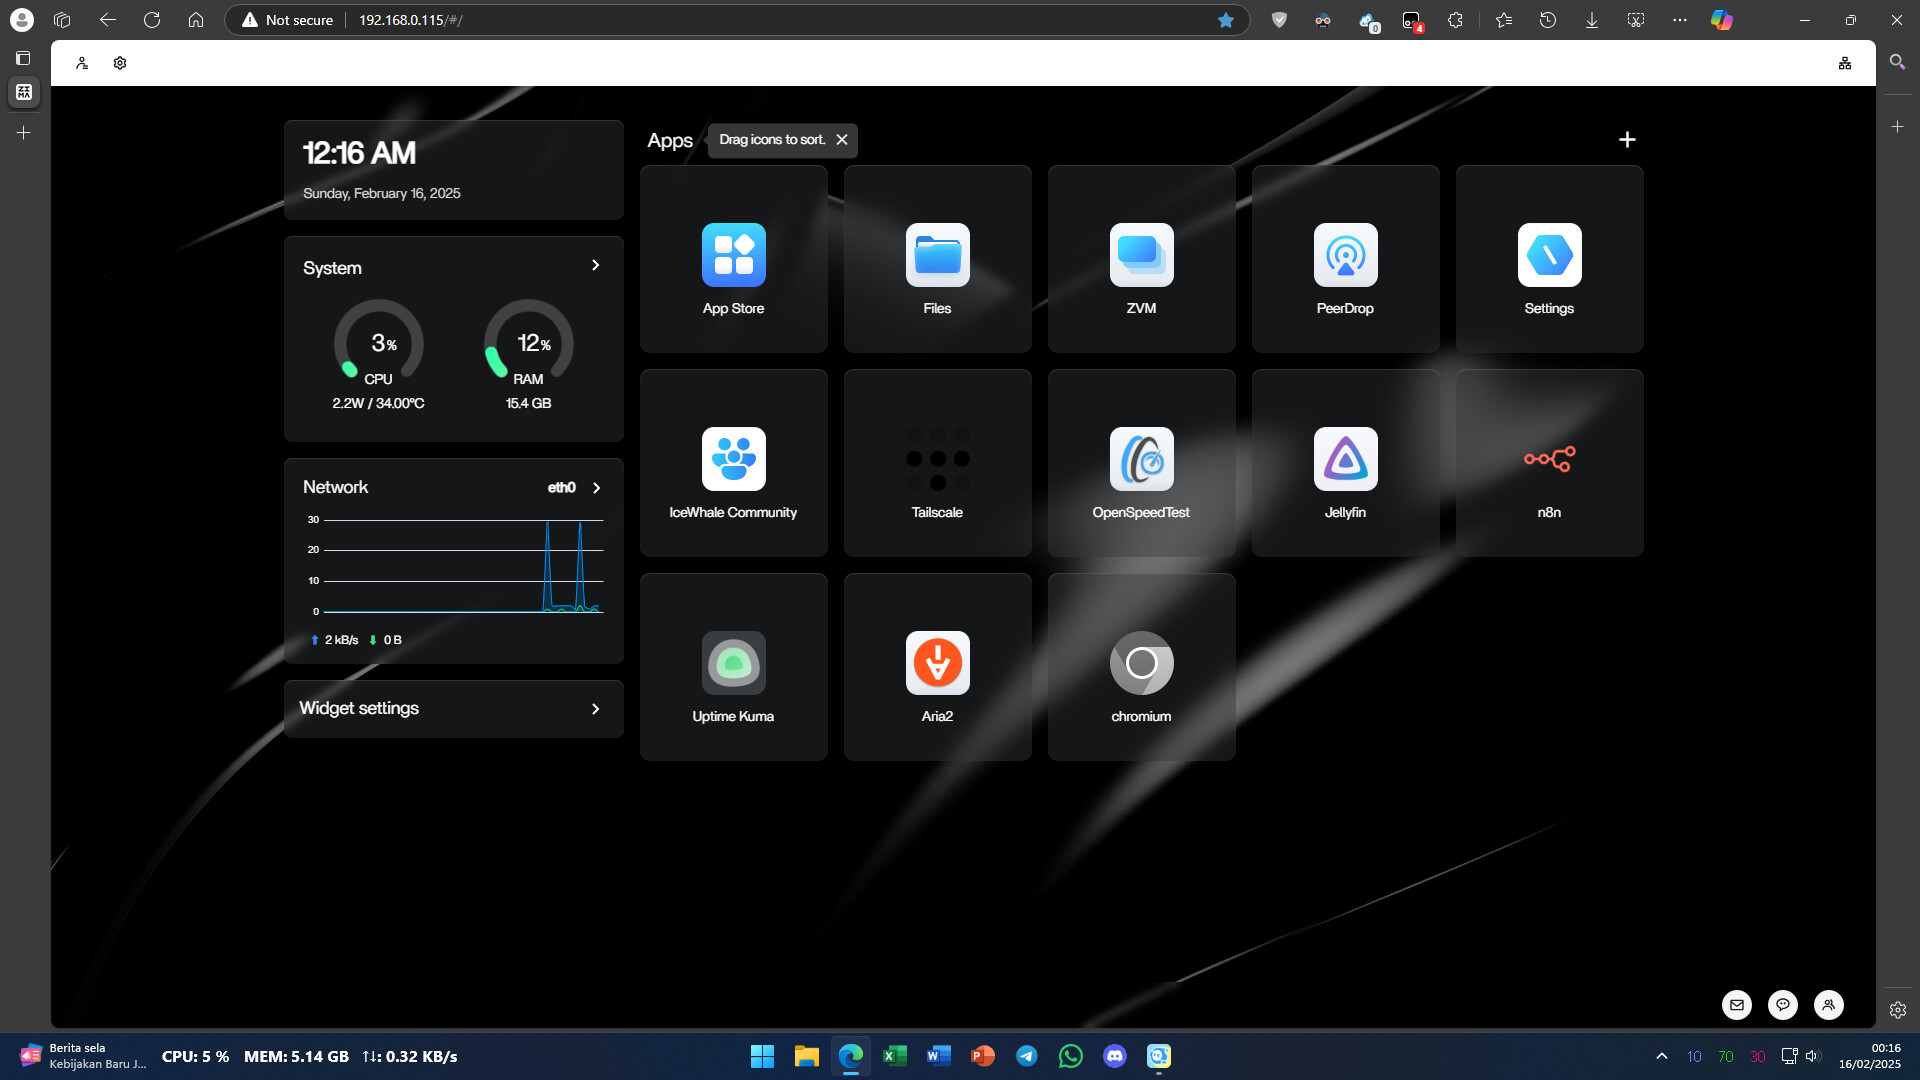1920x1080 pixels.
Task: Click the user account icon in top bar
Action: (x=82, y=63)
